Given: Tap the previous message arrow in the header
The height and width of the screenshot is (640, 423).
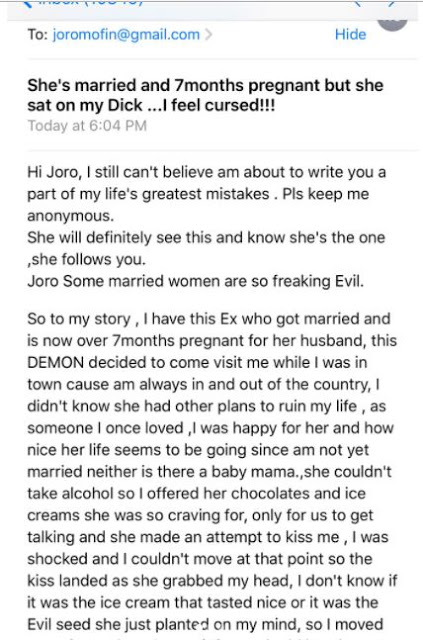Looking at the screenshot, I should [358, 4].
